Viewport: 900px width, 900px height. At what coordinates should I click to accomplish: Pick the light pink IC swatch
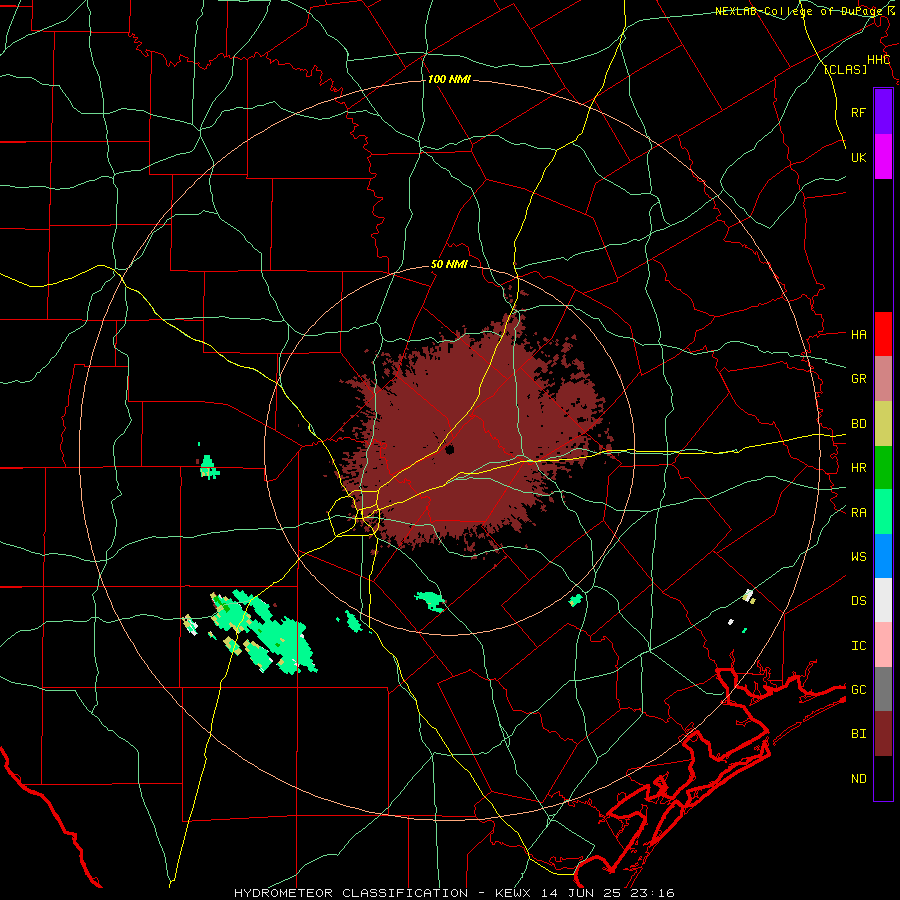[x=883, y=645]
